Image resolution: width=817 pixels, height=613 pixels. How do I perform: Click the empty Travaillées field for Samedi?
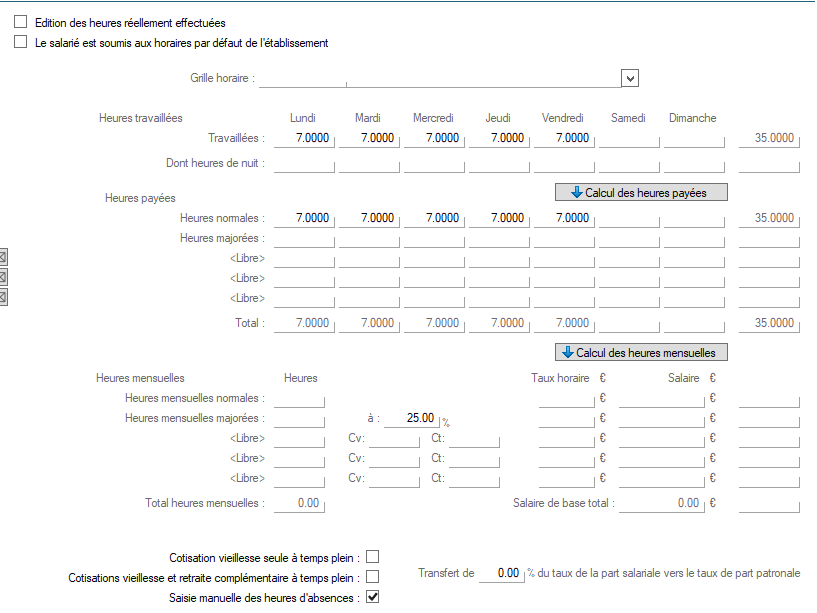[629, 138]
